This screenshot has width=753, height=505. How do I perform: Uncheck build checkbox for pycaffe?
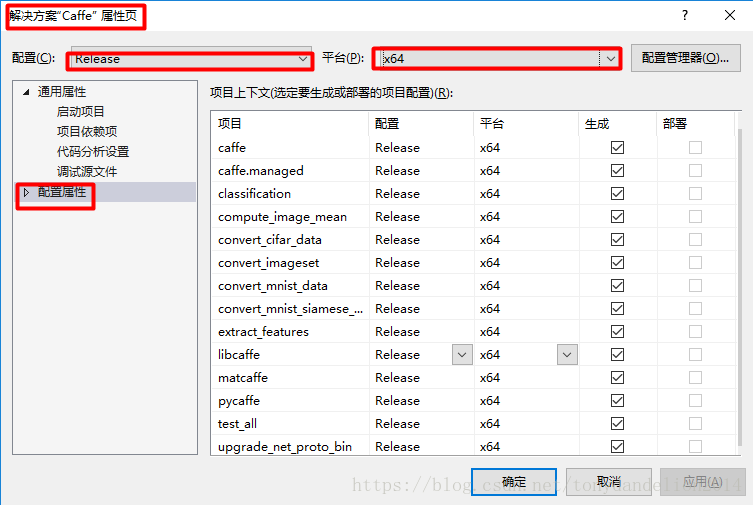point(618,401)
